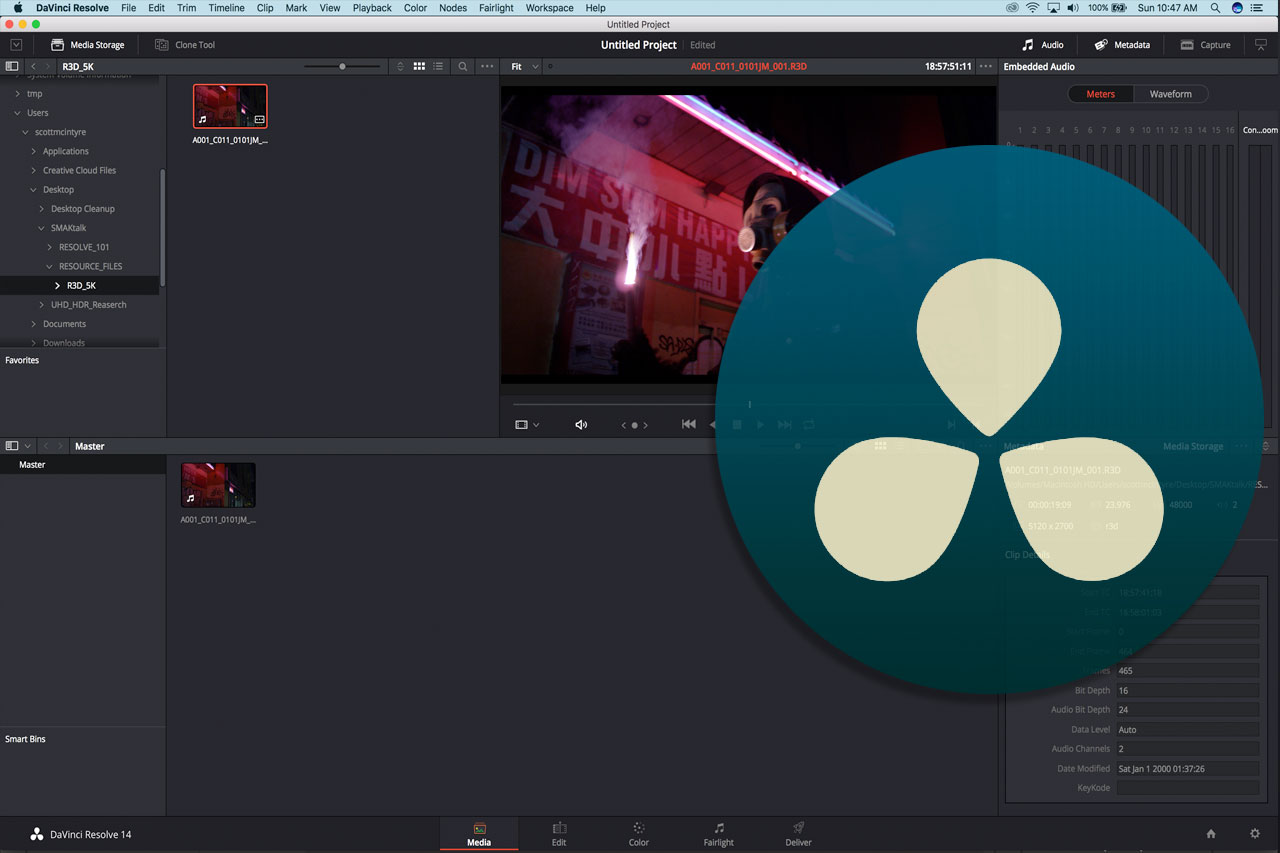The image size is (1280, 853).
Task: Jump to first frame in viewer
Action: pyautogui.click(x=689, y=424)
